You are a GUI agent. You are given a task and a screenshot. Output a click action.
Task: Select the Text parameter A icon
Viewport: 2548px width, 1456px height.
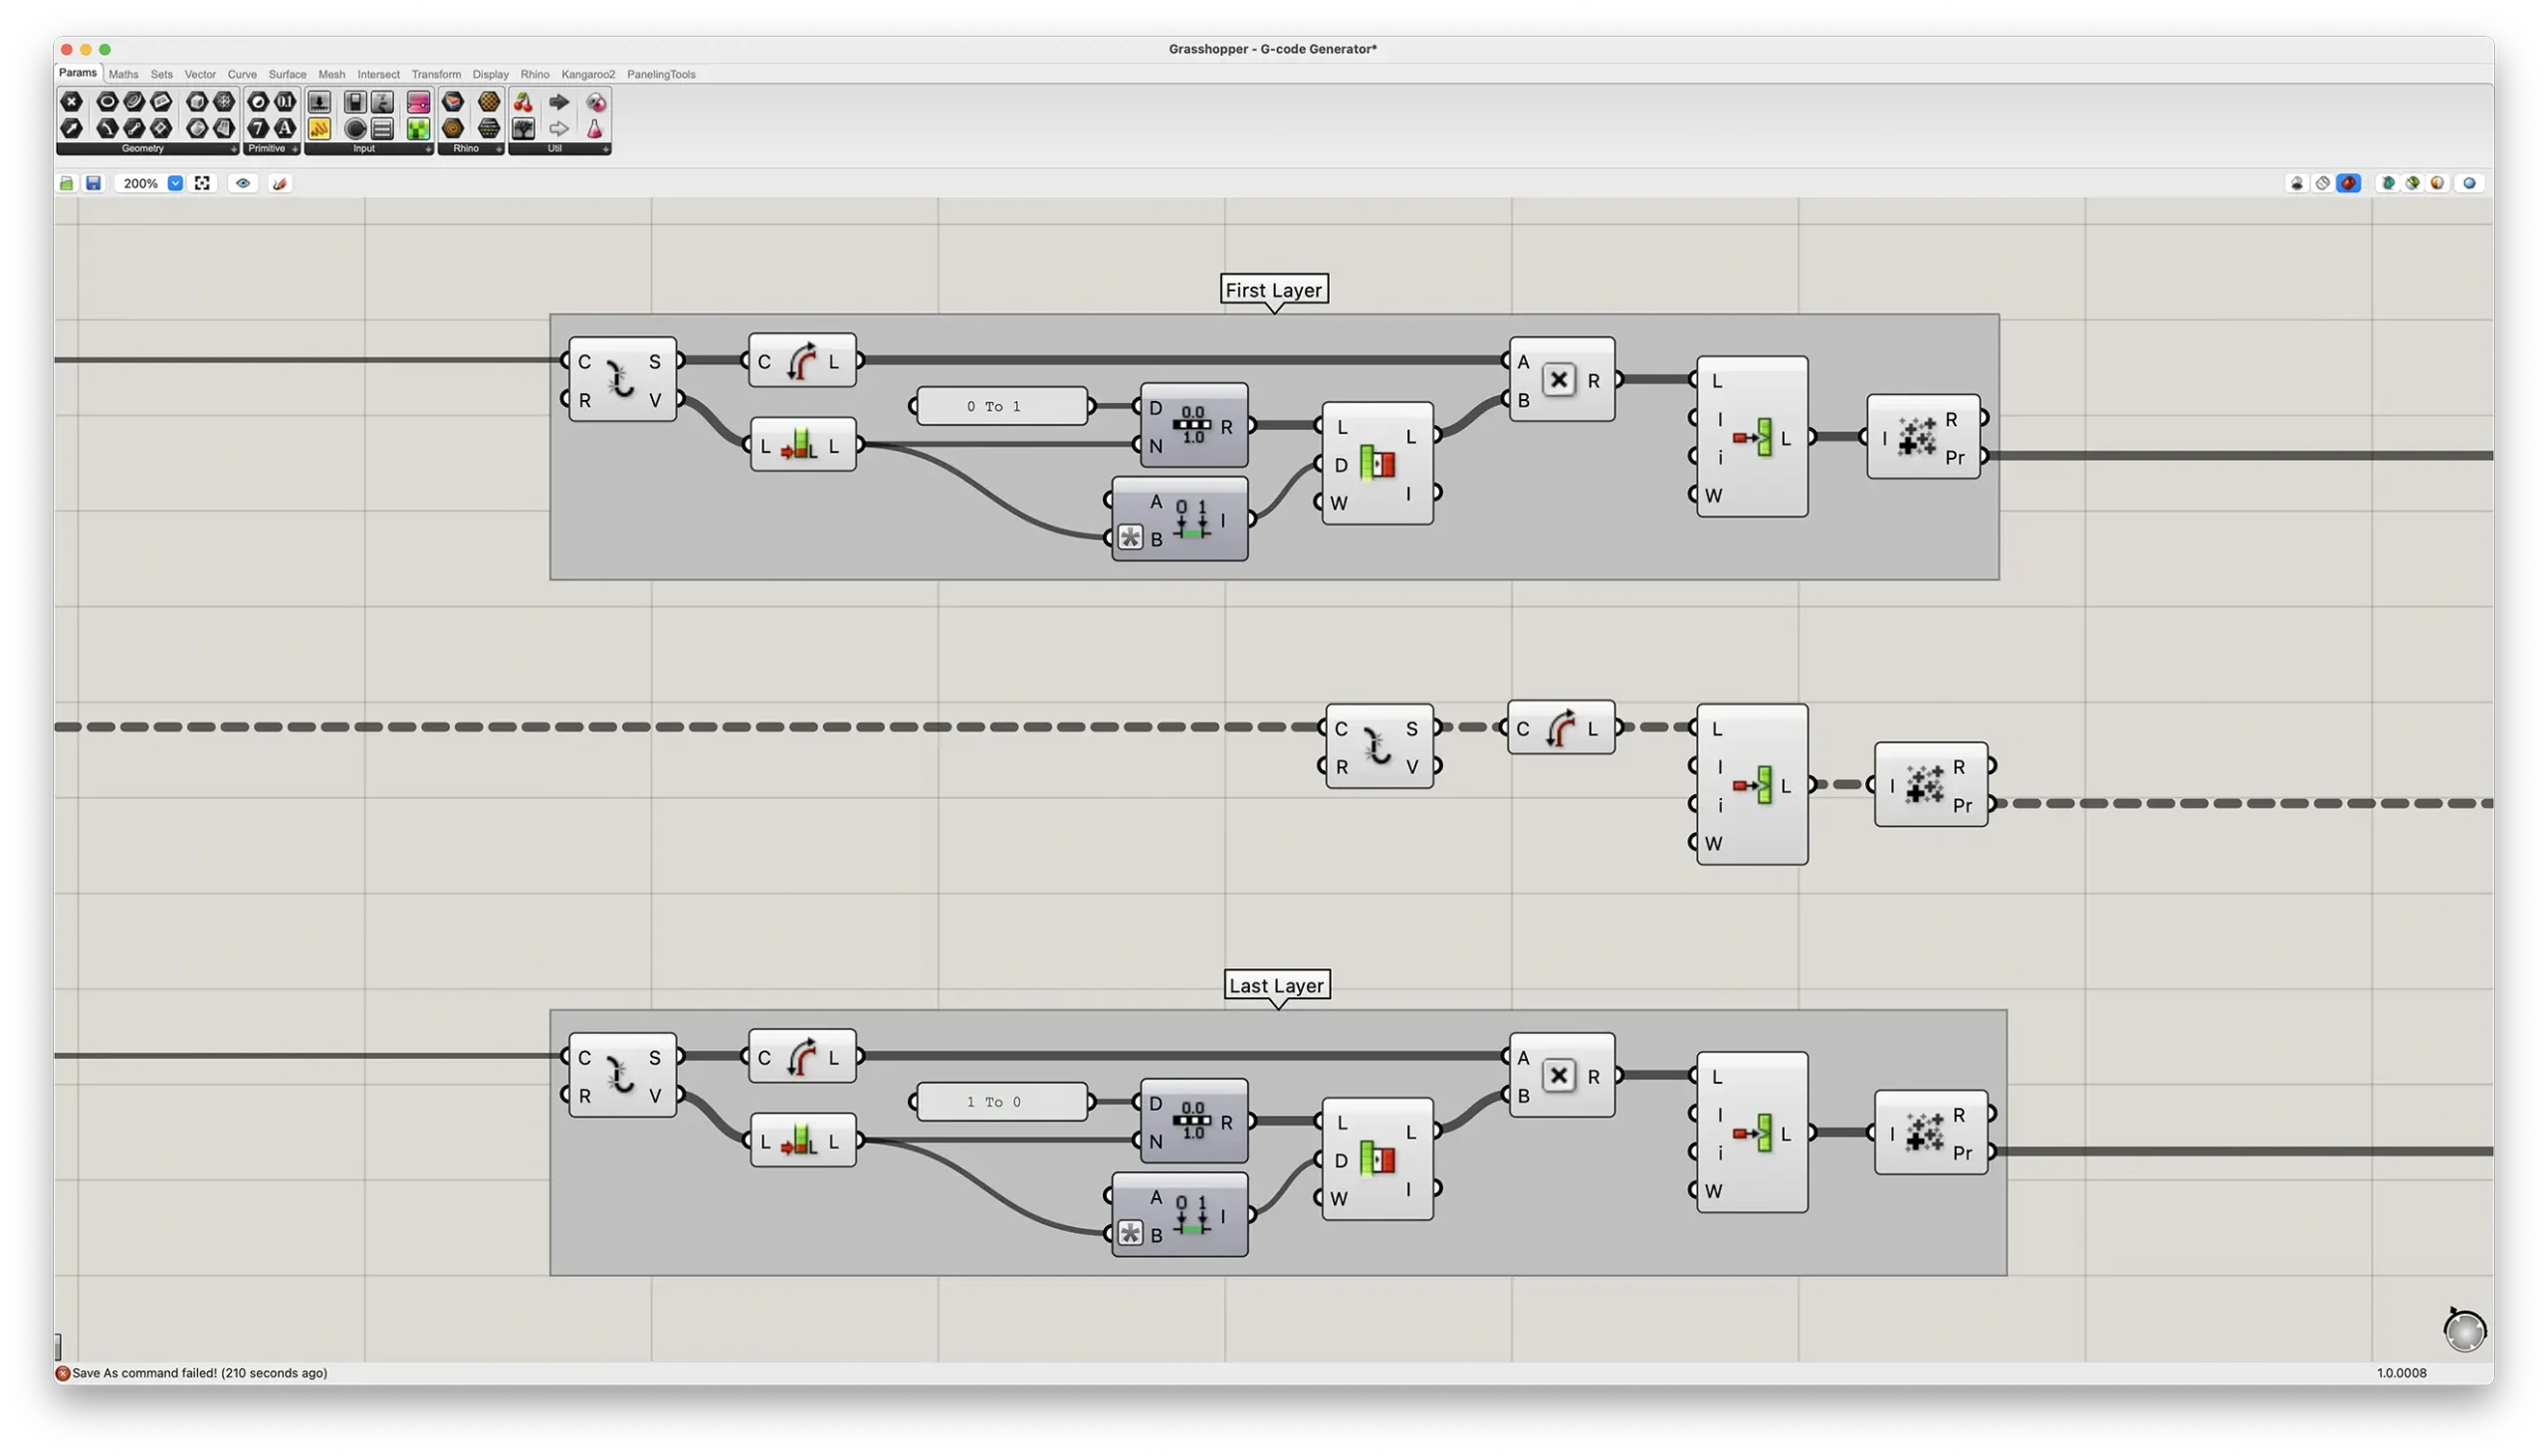pos(285,128)
